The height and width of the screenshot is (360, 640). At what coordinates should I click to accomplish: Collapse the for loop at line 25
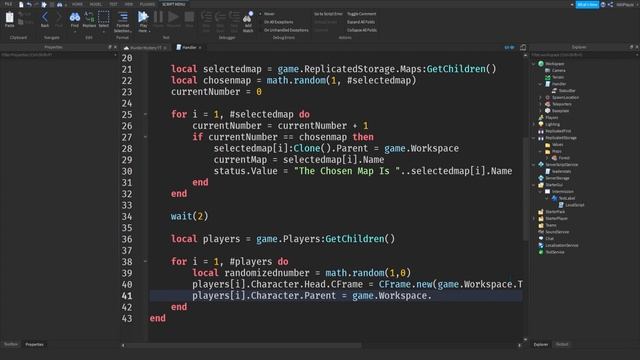pyautogui.click(x=146, y=114)
